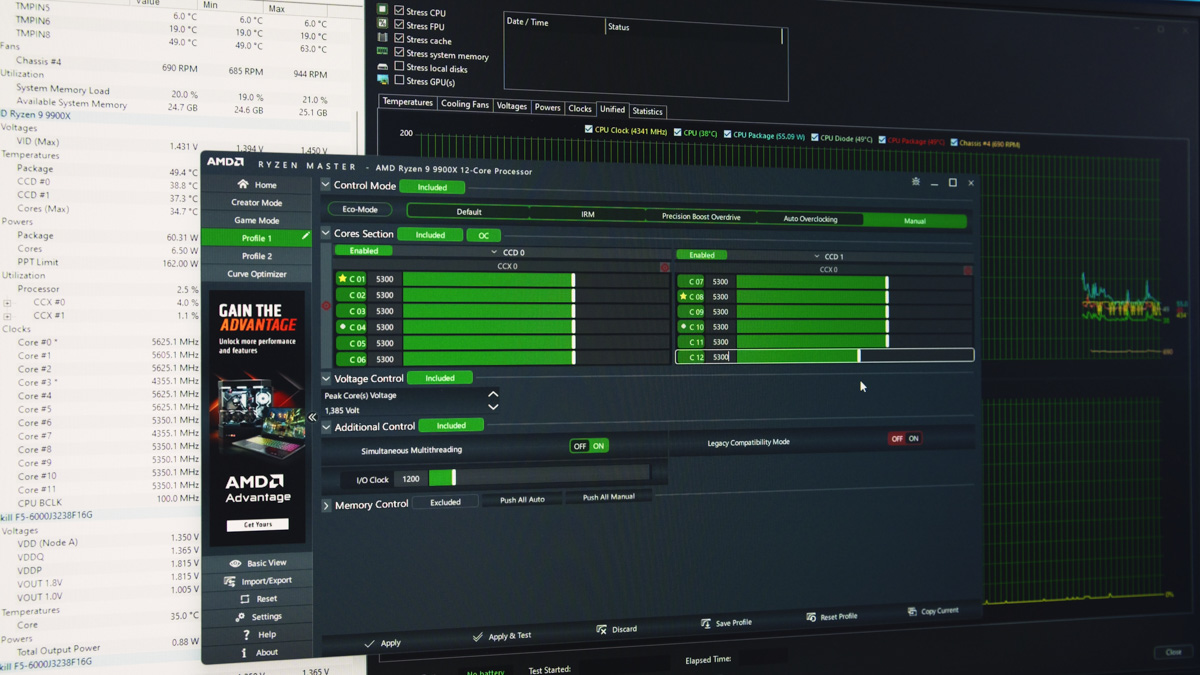This screenshot has width=1200, height=675.
Task: Click the gold star on core C 01
Action: 343,279
